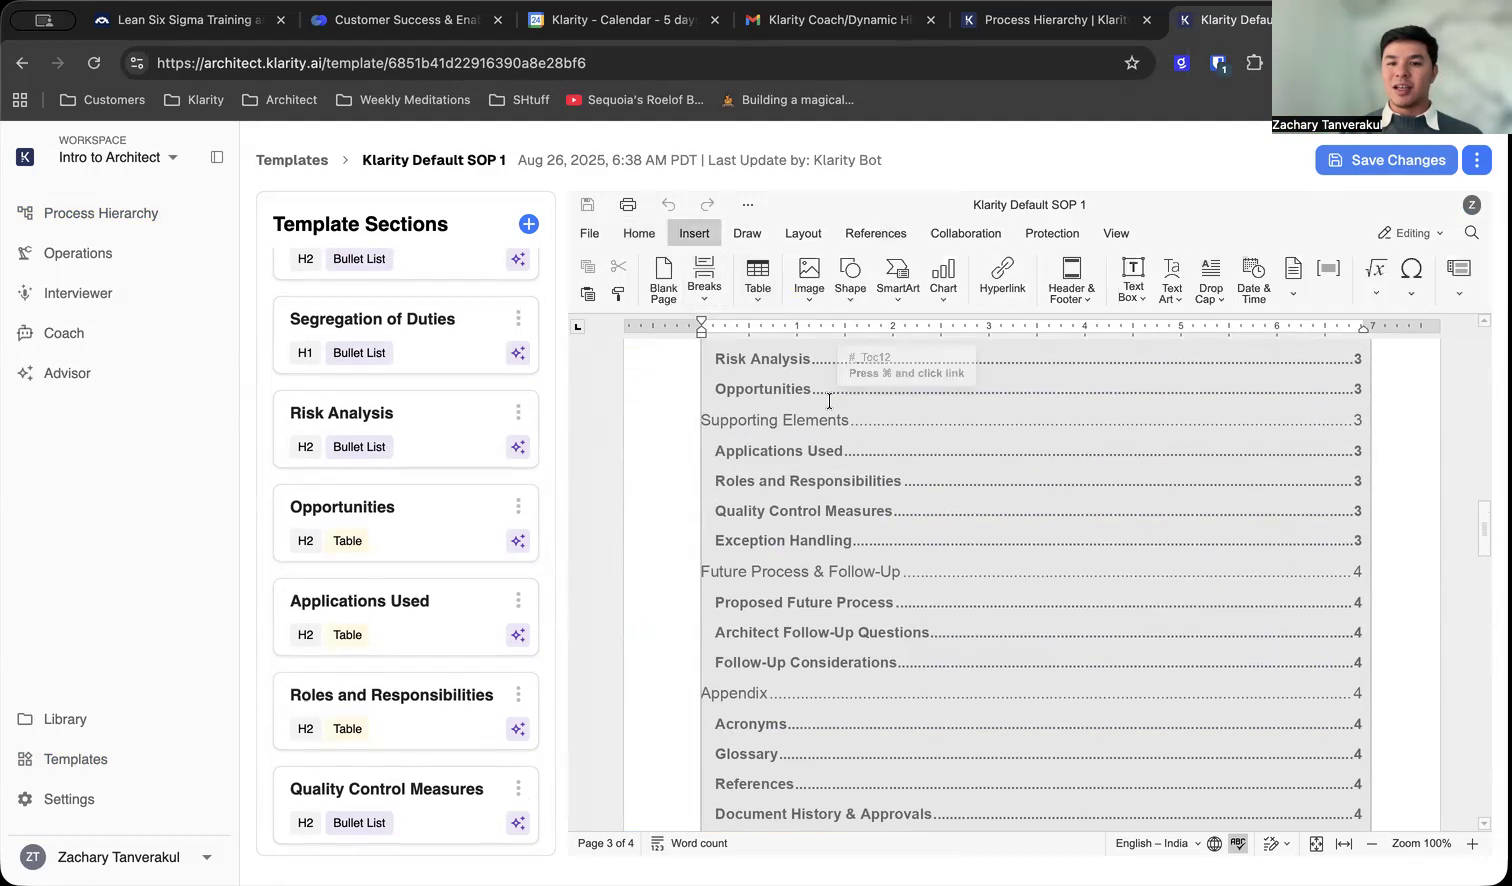The height and width of the screenshot is (886, 1512).
Task: Click the Print icon in editor
Action: [x=628, y=205]
